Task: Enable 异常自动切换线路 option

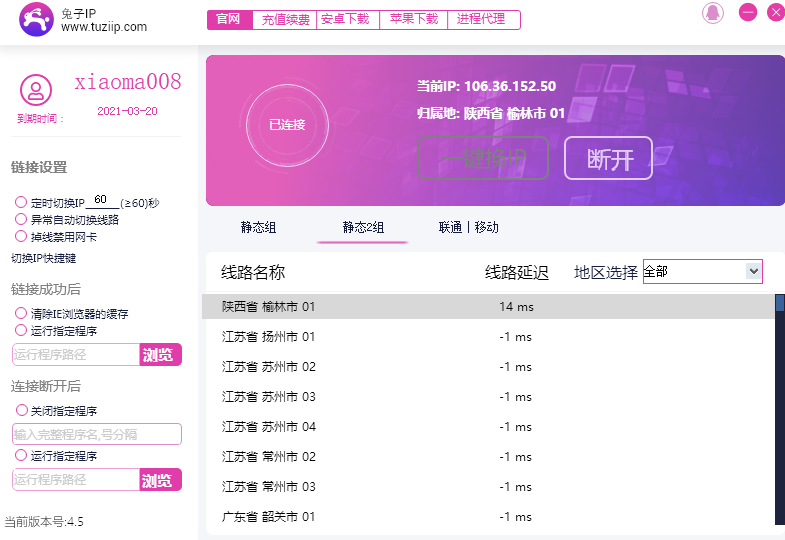Action: coord(21,219)
